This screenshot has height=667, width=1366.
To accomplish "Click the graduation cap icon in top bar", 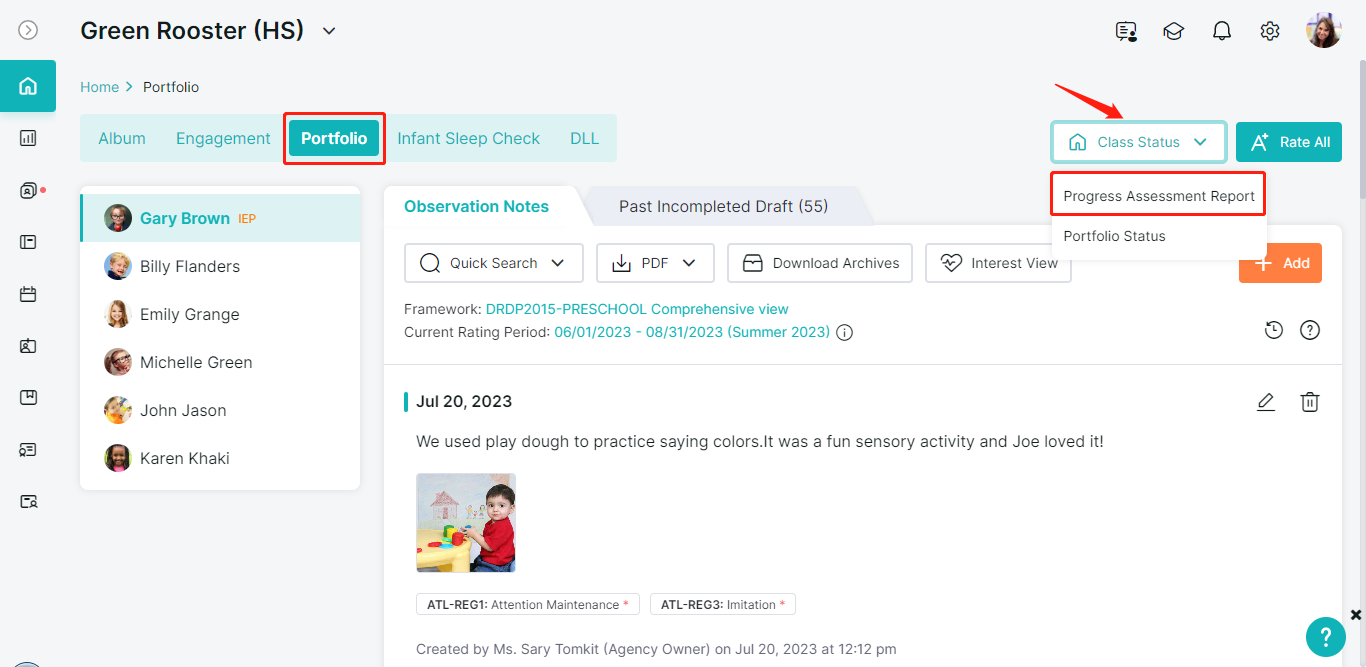I will coord(1173,31).
